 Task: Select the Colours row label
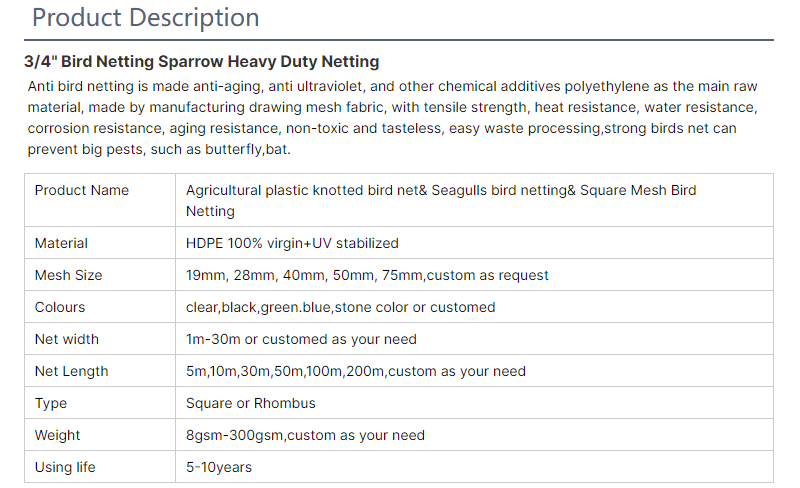(x=60, y=307)
